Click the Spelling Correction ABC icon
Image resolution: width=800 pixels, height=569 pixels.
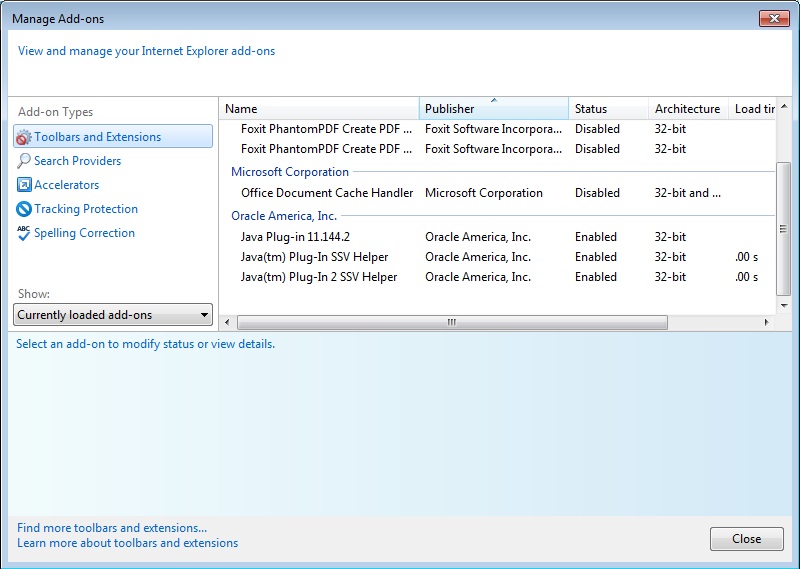[24, 233]
